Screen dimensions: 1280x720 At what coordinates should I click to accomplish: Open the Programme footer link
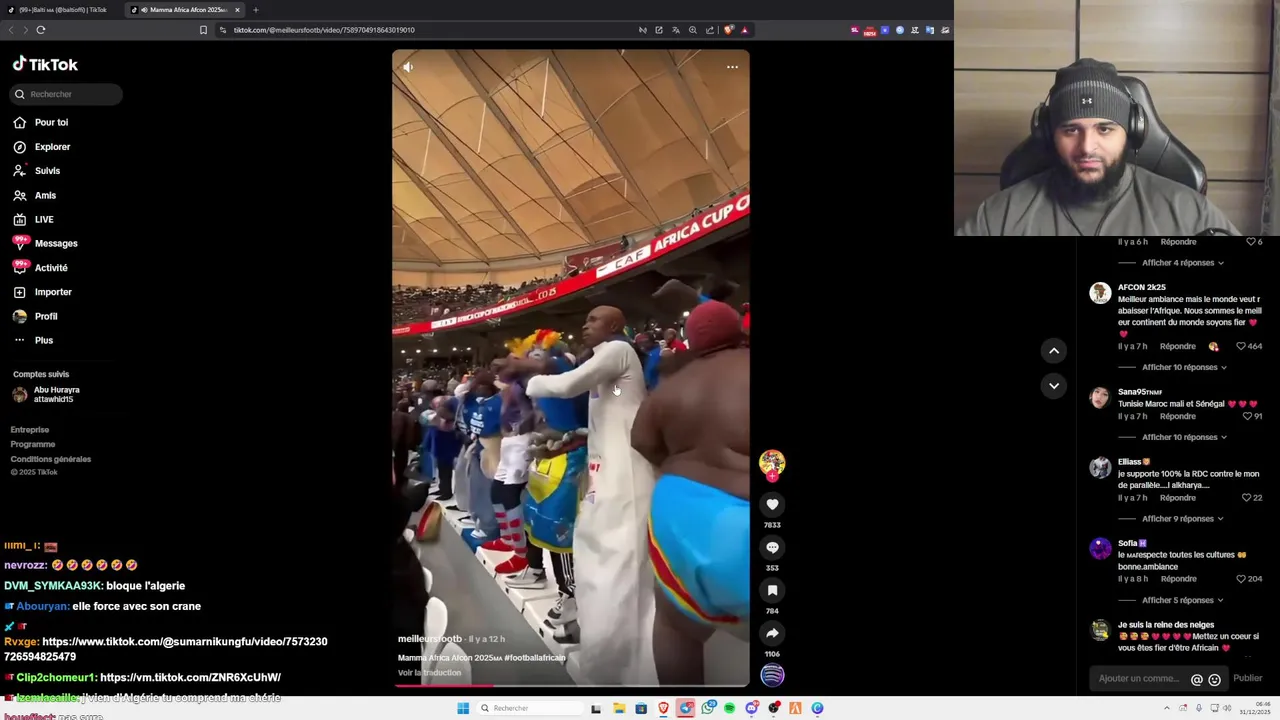pyautogui.click(x=33, y=444)
